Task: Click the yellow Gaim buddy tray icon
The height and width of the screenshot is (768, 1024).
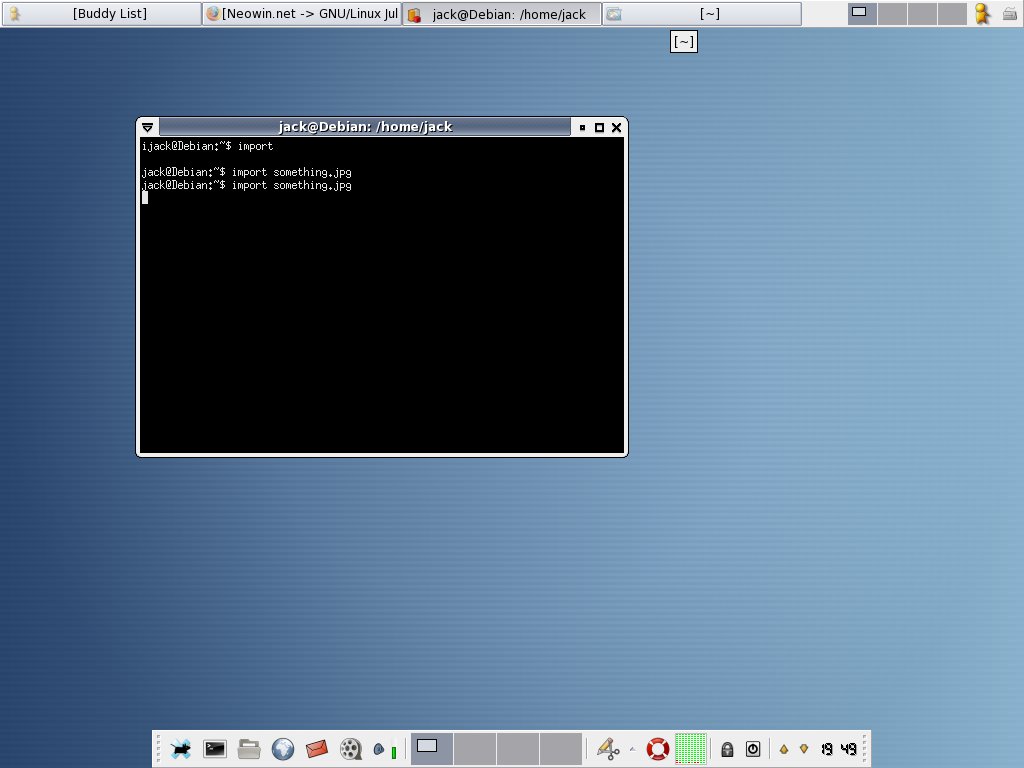Action: (x=982, y=13)
